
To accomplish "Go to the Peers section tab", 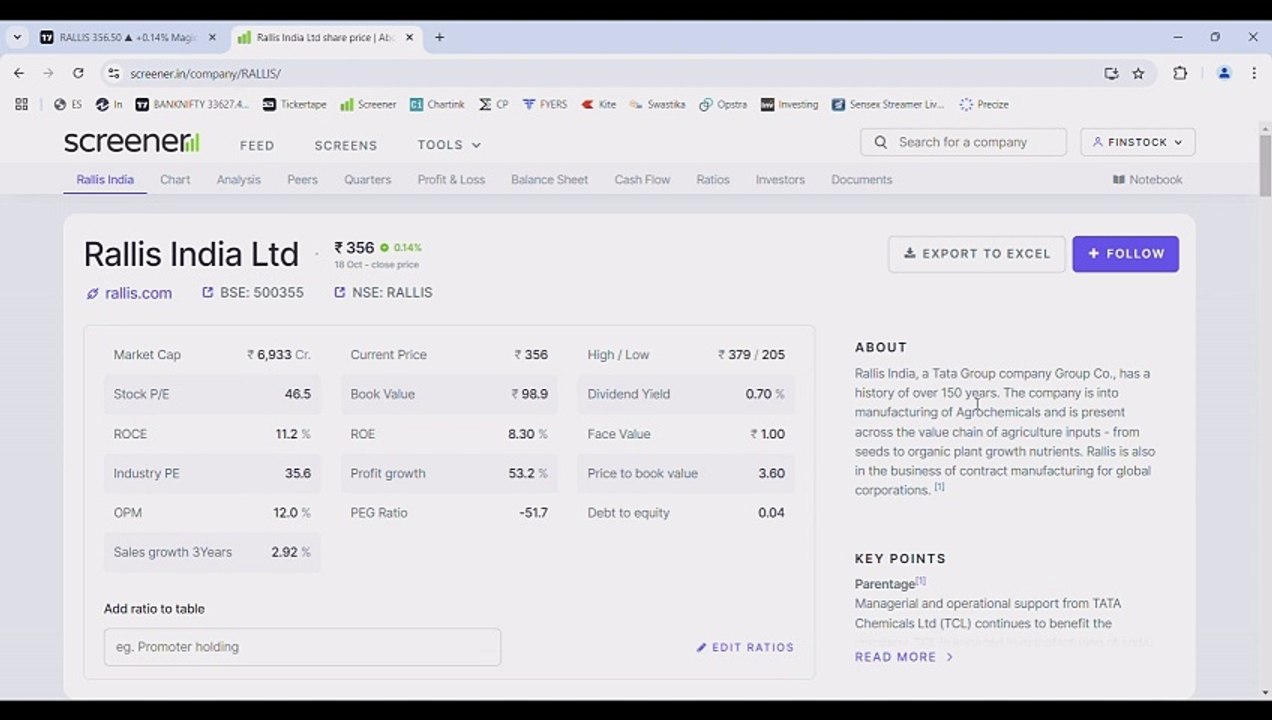I will (302, 179).
